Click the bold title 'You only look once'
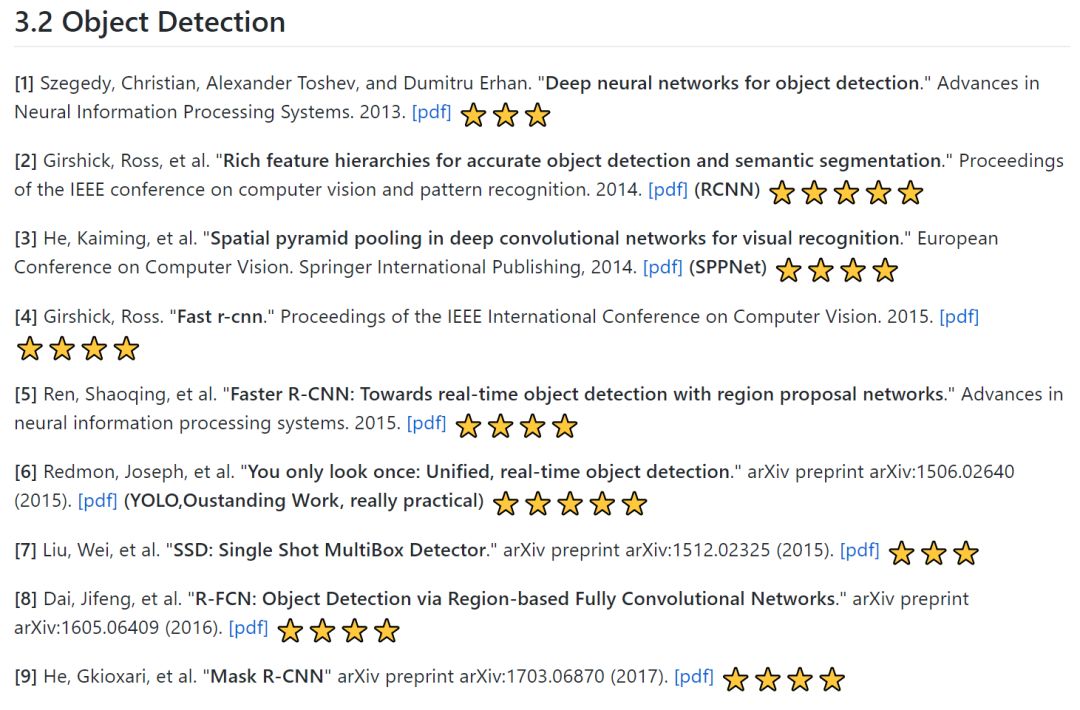The height and width of the screenshot is (710, 1080). point(333,472)
